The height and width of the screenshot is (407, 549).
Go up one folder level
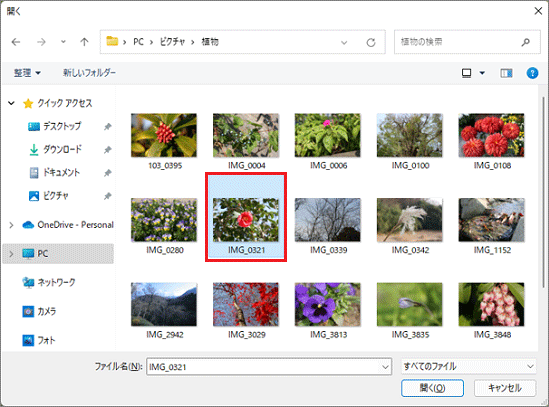(84, 42)
